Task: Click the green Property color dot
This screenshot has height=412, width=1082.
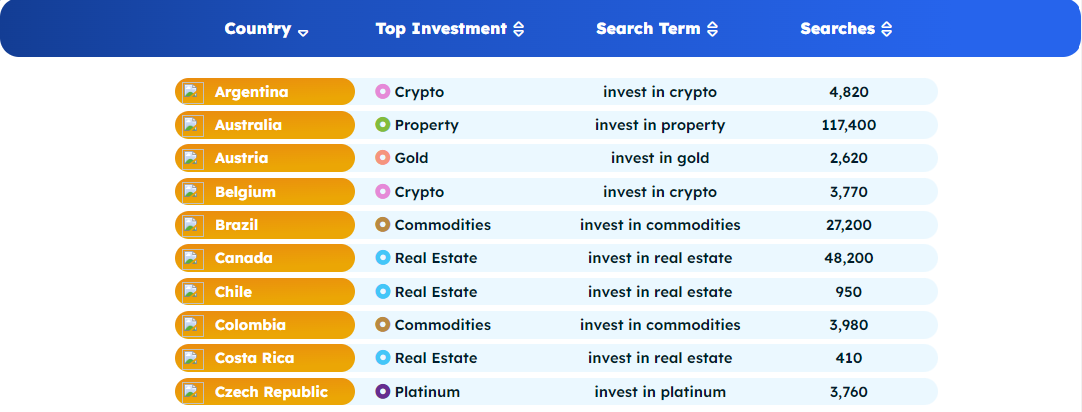Action: click(x=382, y=125)
